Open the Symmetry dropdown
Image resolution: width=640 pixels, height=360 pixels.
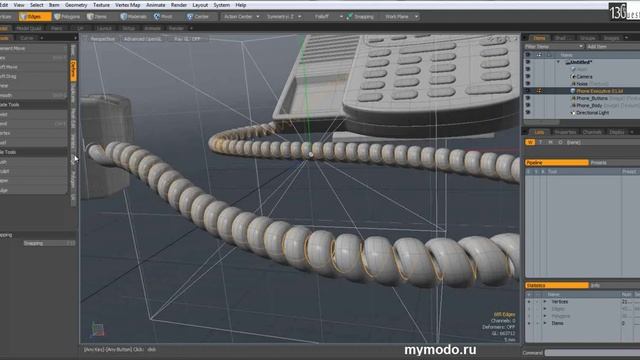pyautogui.click(x=284, y=17)
